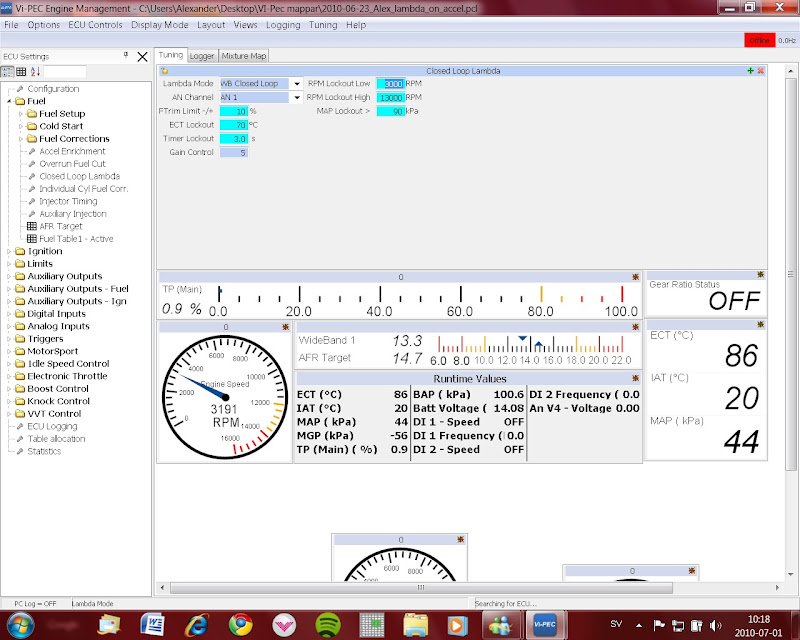Open Injector Timing settings
The height and width of the screenshot is (640, 800).
click(x=68, y=201)
